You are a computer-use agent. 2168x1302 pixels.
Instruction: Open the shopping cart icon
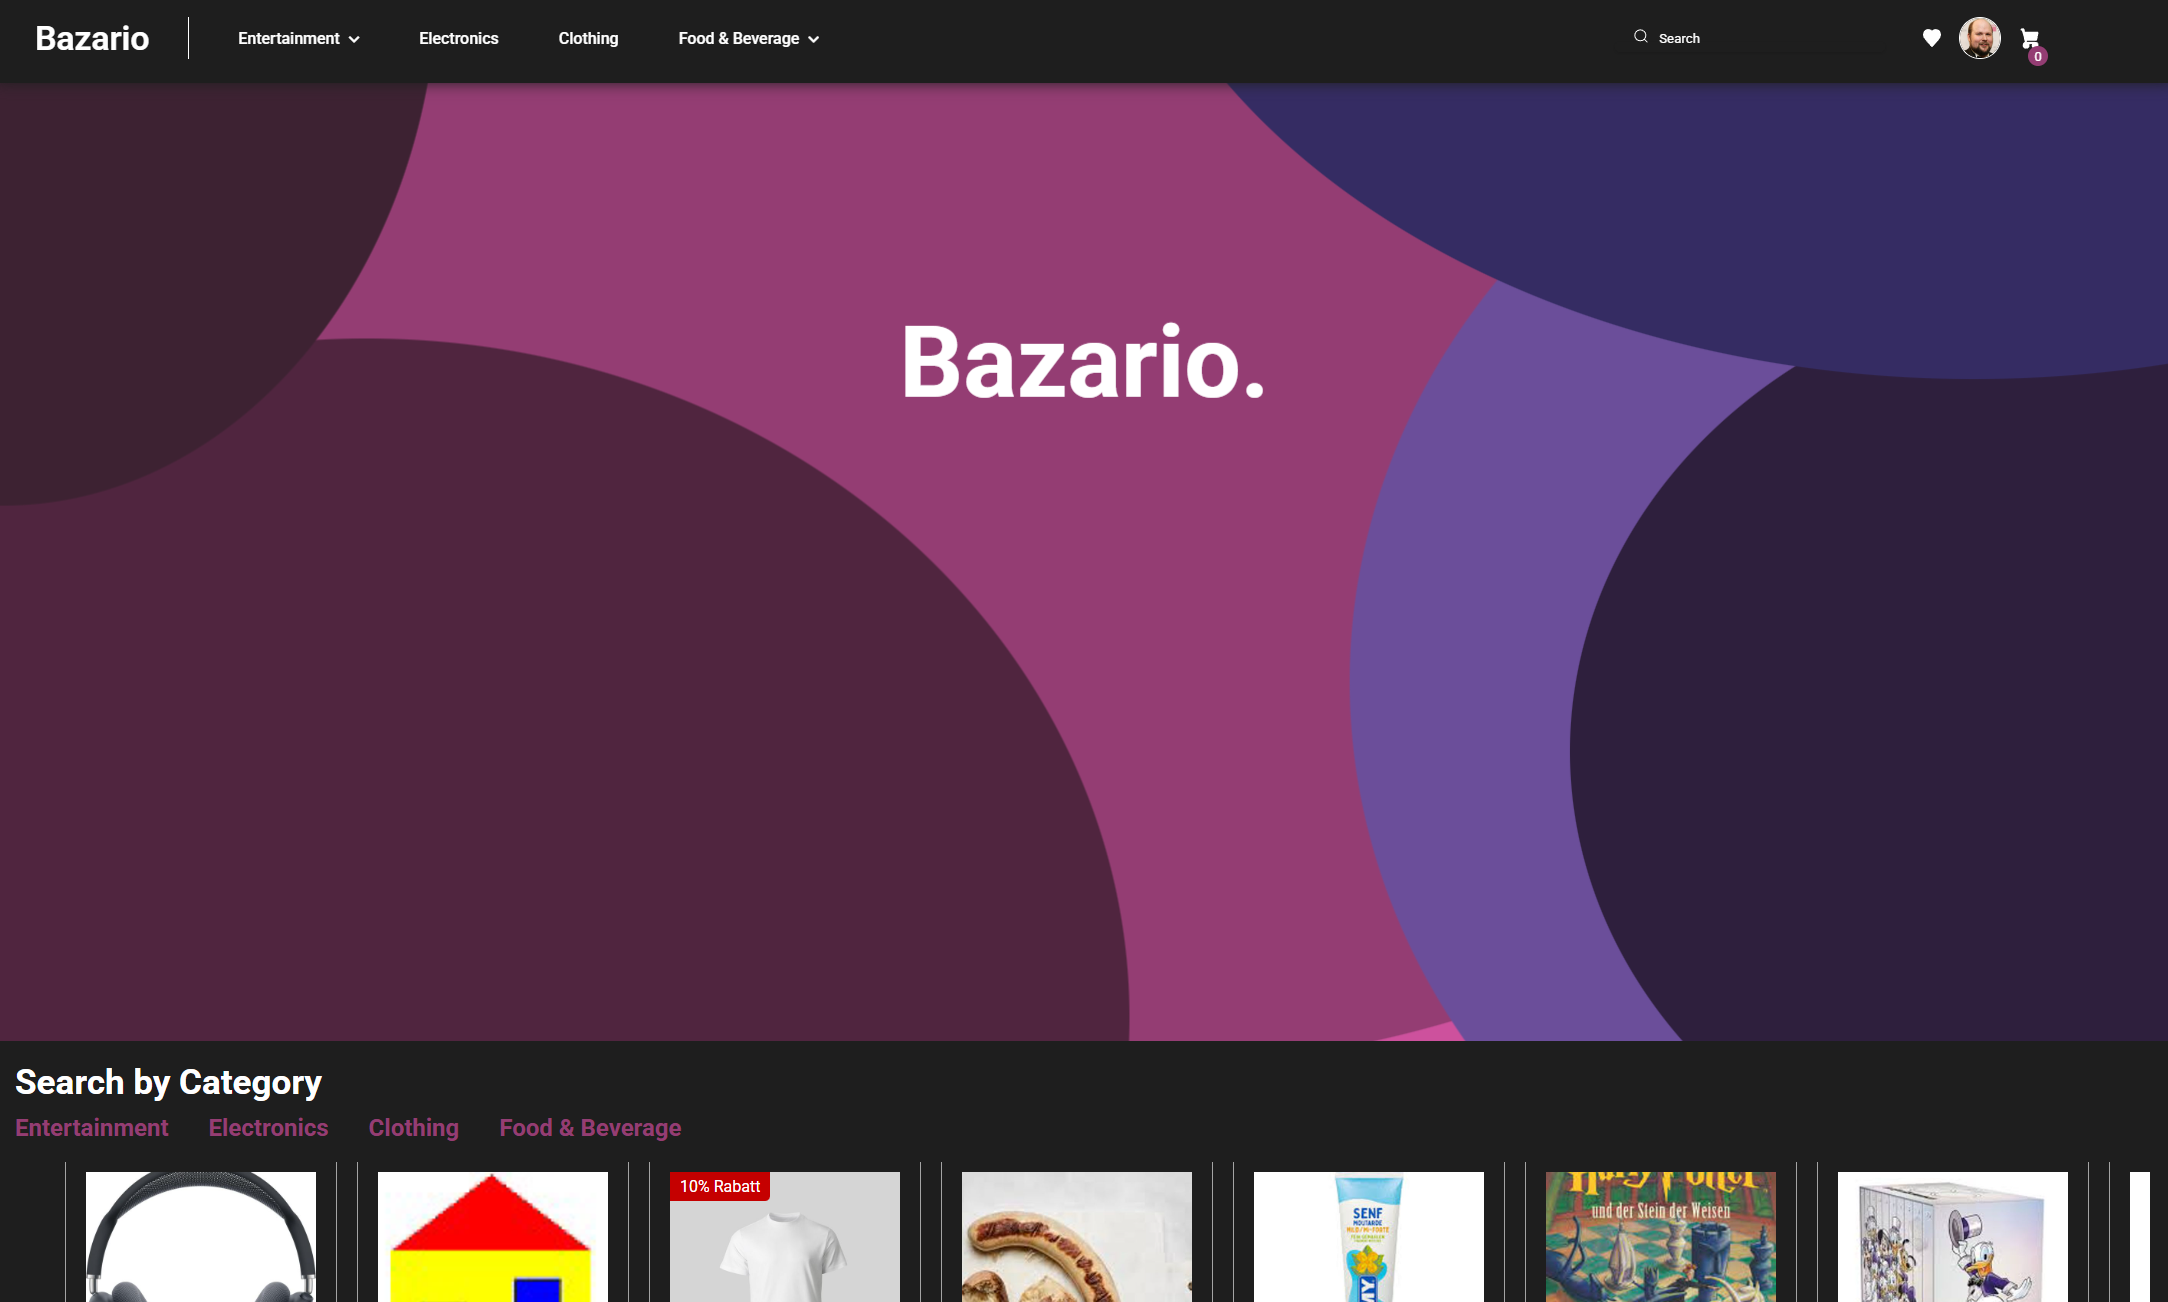(x=2030, y=40)
